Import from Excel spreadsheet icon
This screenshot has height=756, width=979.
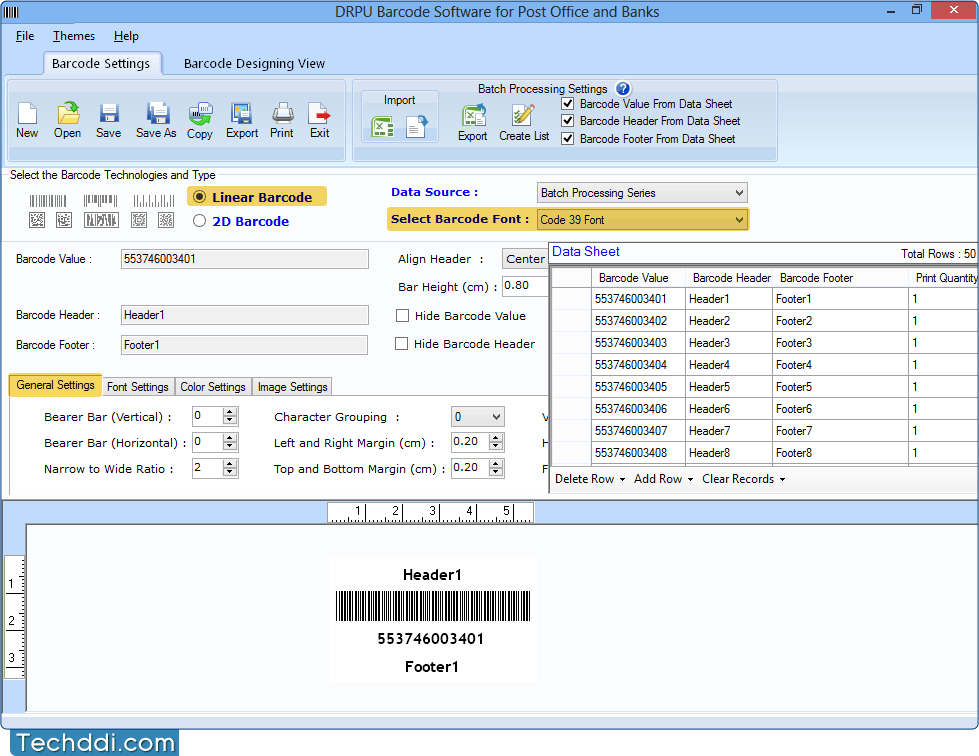pyautogui.click(x=382, y=127)
